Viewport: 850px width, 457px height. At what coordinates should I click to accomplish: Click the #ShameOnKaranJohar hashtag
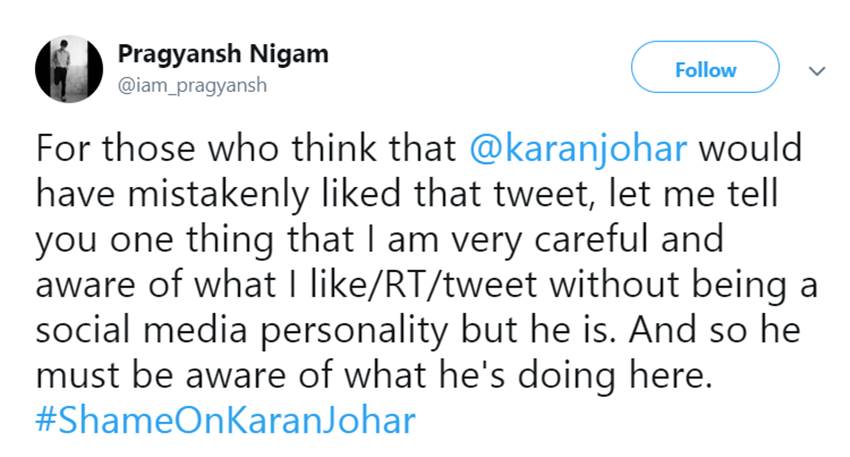(x=225, y=420)
